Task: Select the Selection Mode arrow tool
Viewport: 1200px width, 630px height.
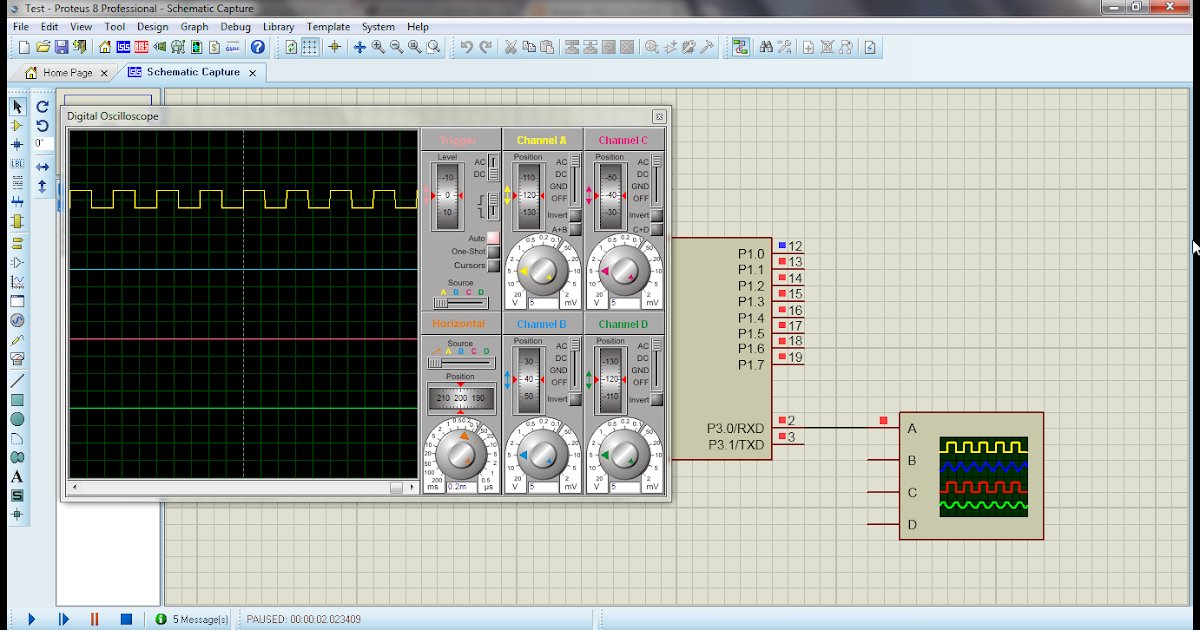Action: 15,107
